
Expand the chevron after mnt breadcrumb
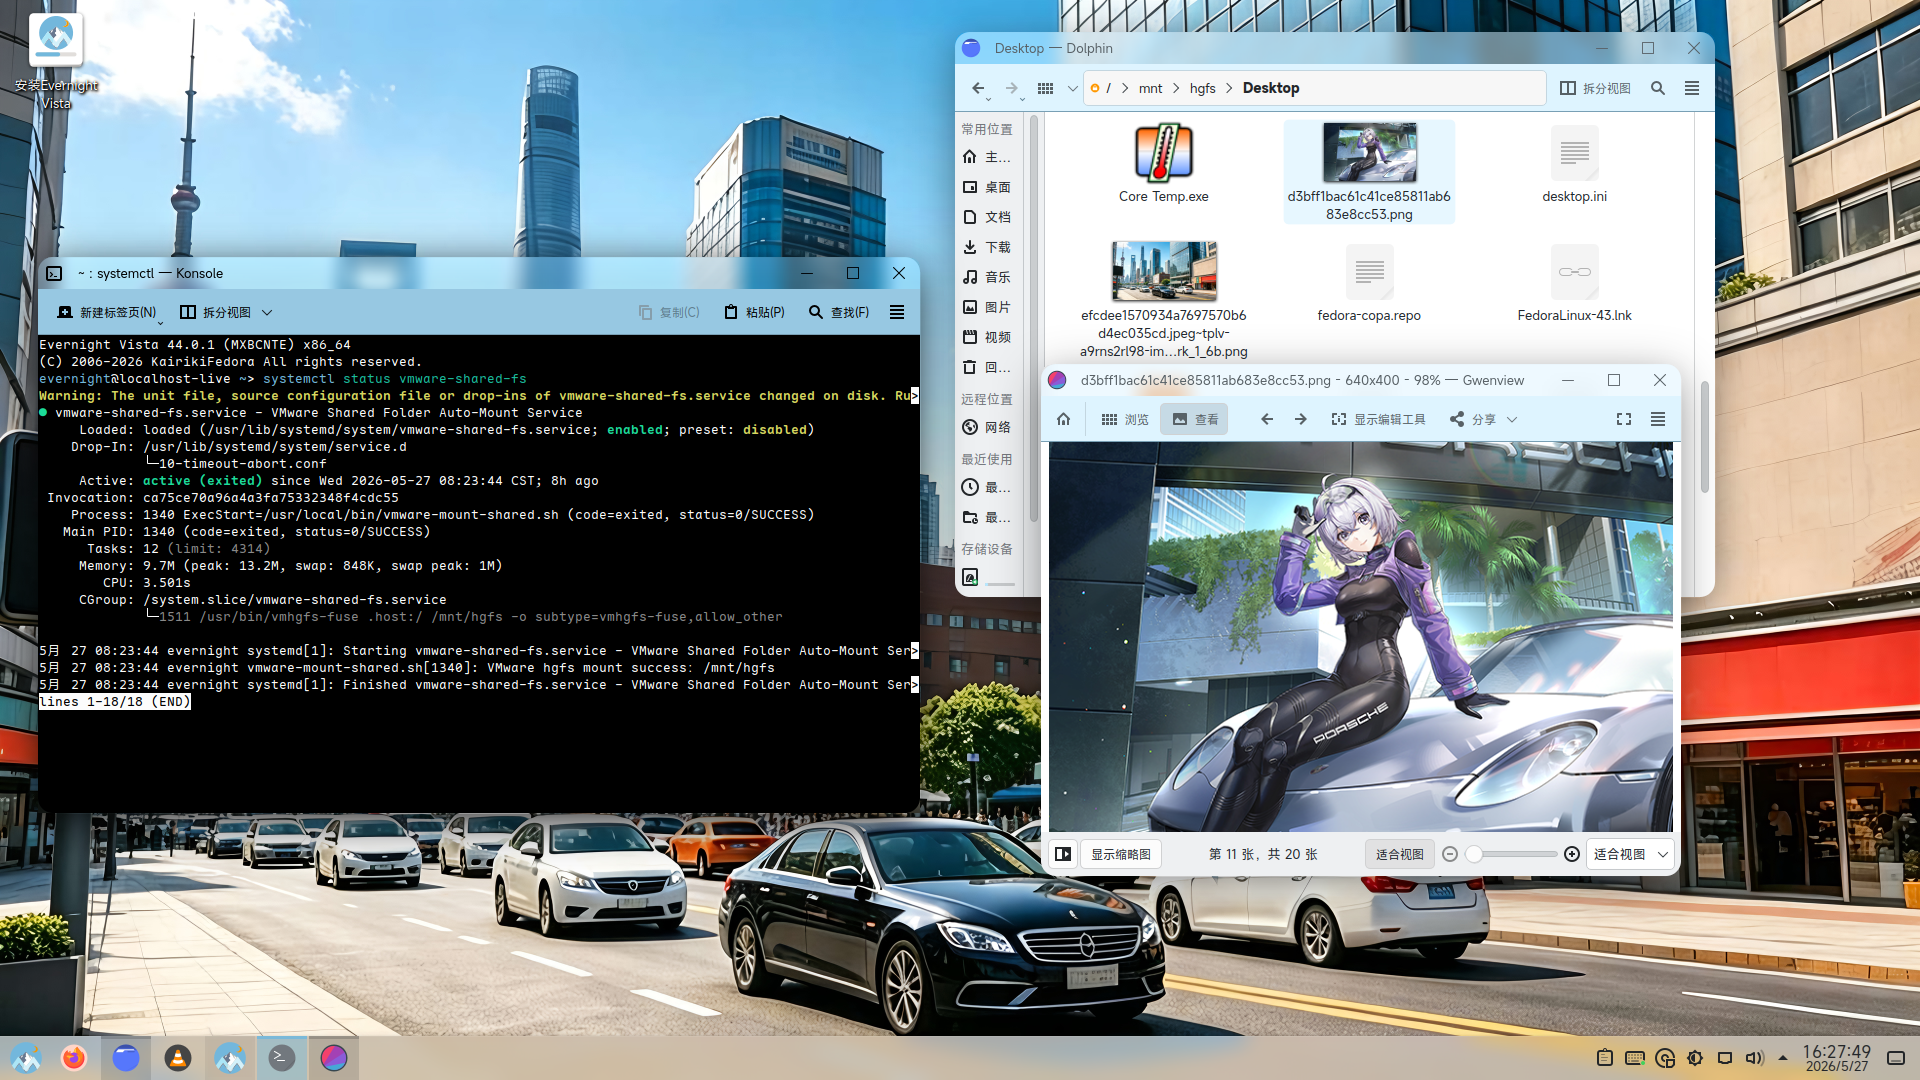(1176, 88)
